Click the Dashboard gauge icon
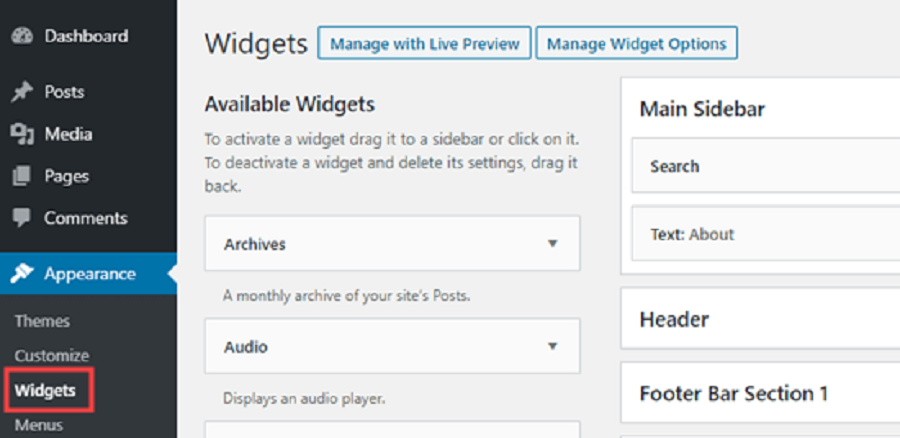Viewport: 900px width, 438px height. coord(22,36)
